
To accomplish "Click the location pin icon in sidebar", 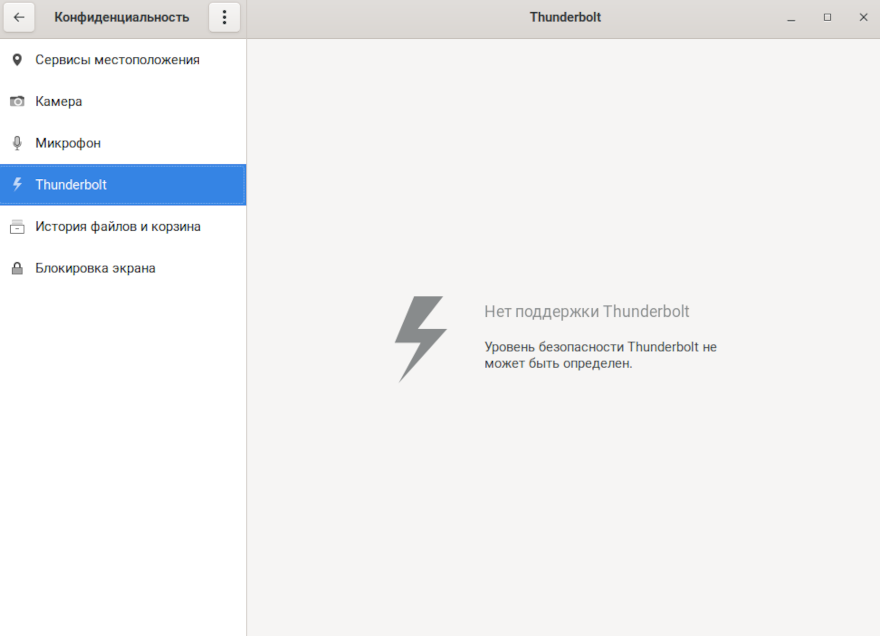I will (x=17, y=60).
